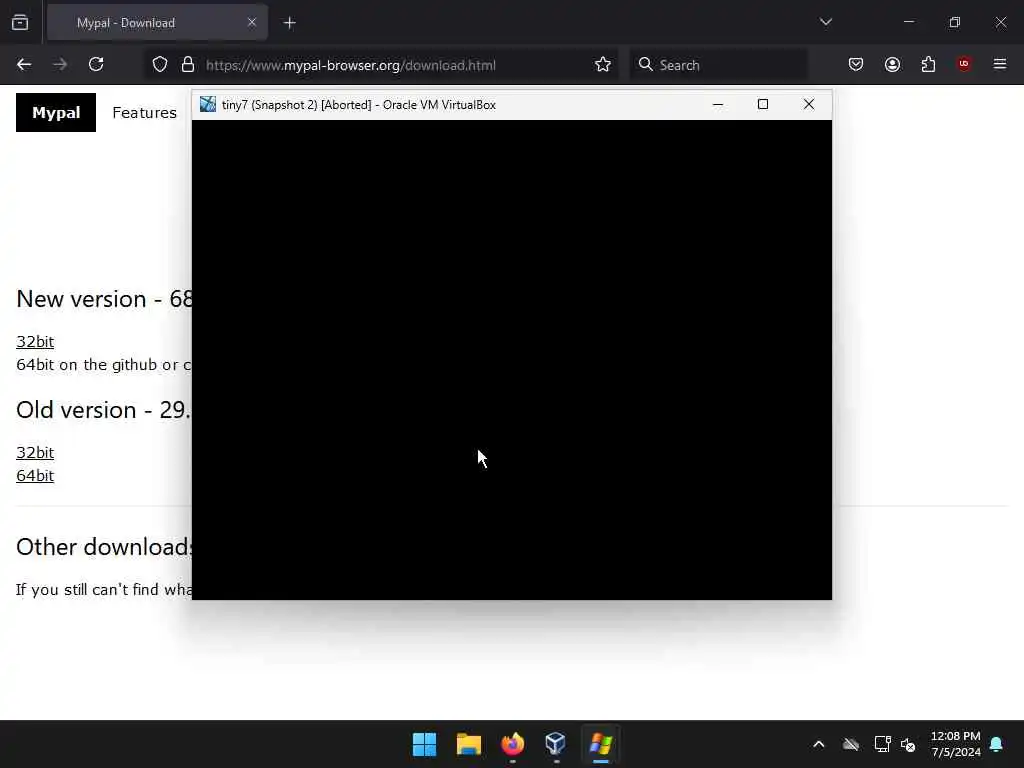Click the uBlock Origin icon

point(964,64)
